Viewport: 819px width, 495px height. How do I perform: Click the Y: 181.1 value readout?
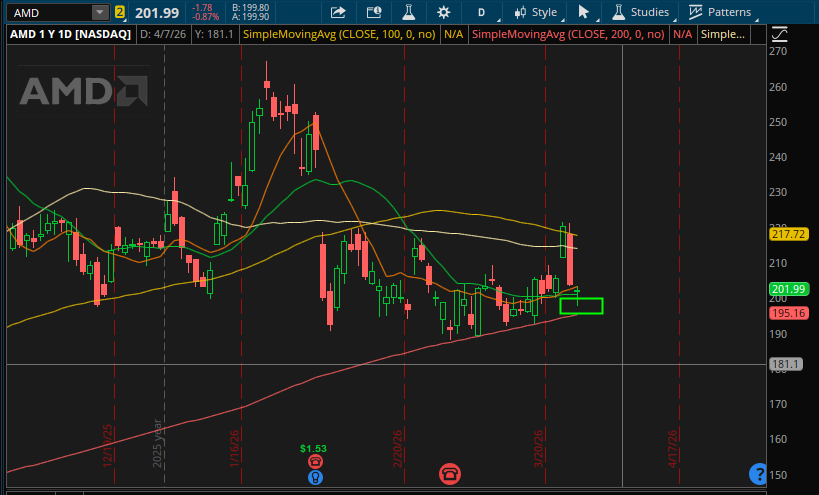point(214,34)
